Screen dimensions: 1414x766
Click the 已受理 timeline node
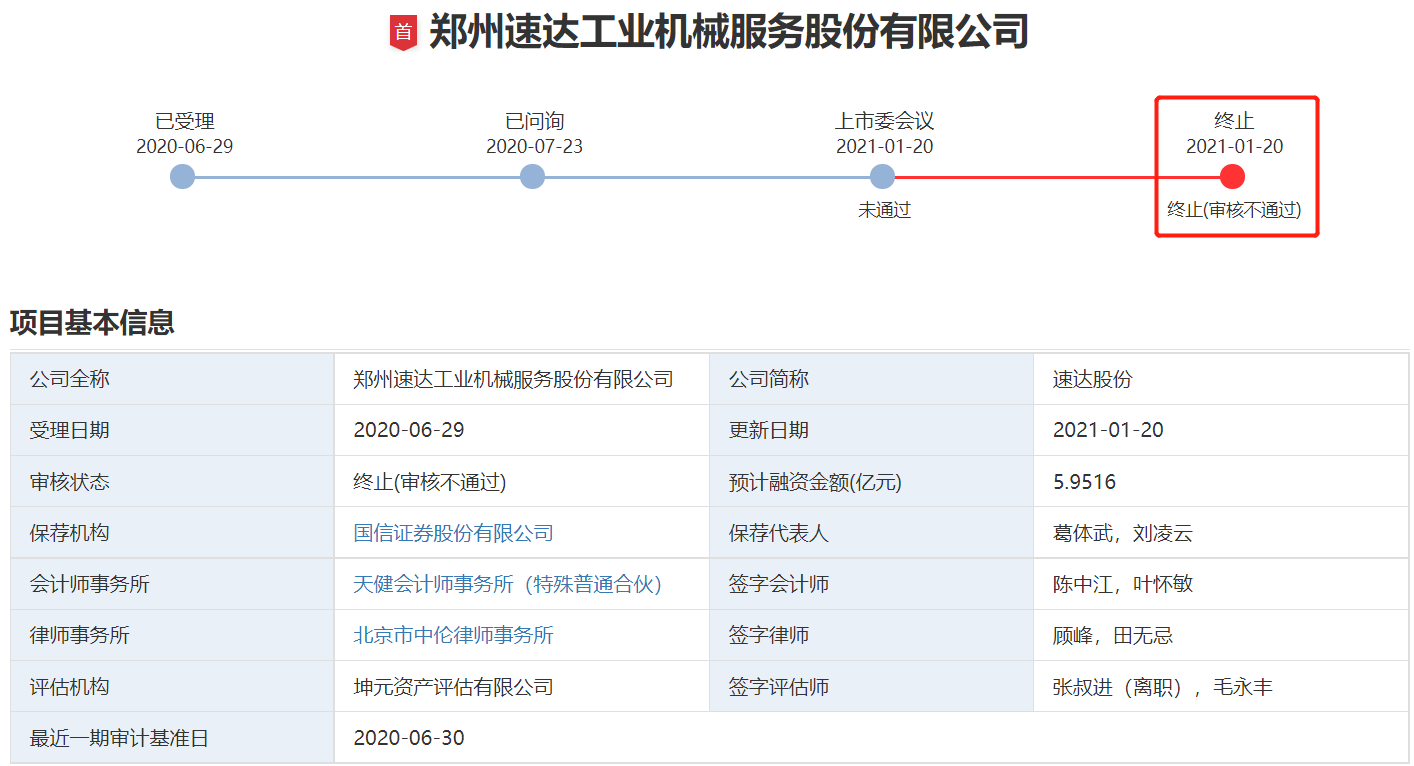(182, 177)
